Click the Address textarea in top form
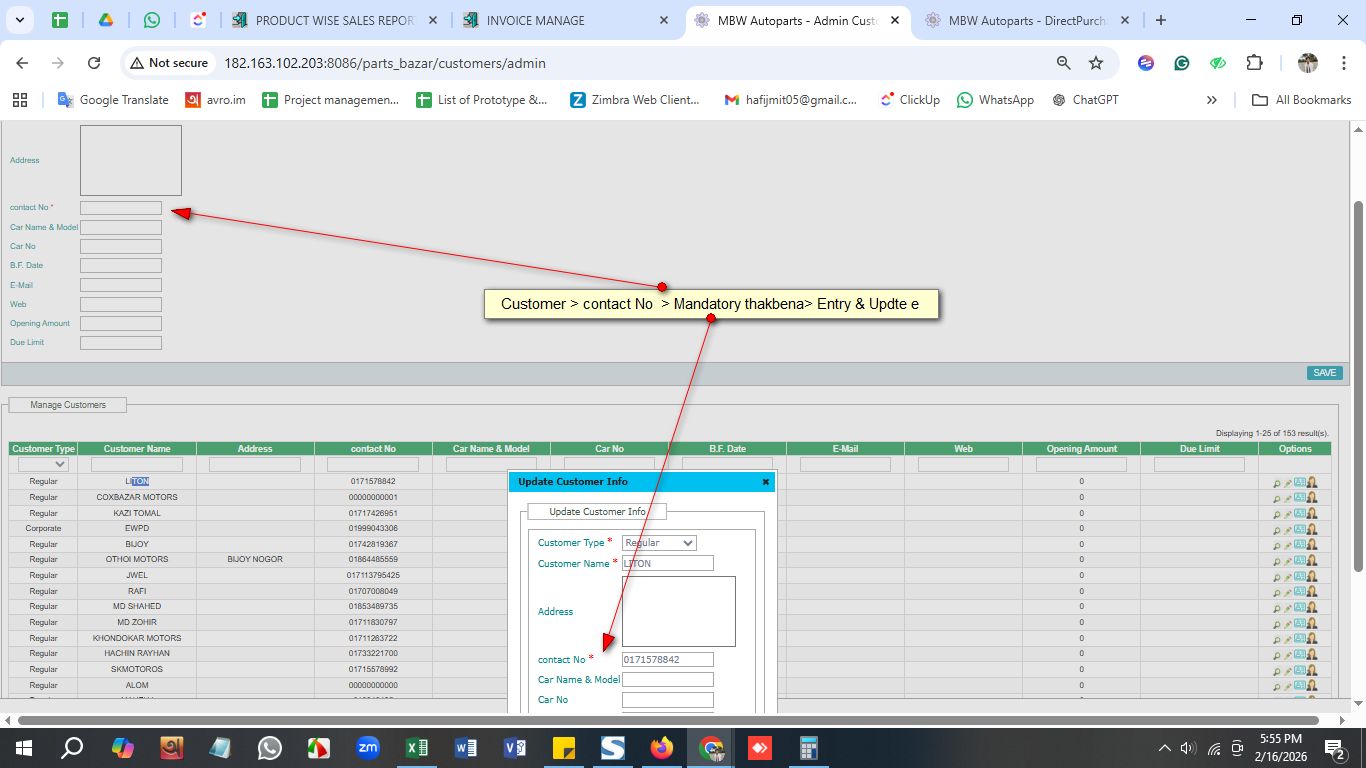Screen dimensions: 1366x768 pyautogui.click(x=131, y=160)
